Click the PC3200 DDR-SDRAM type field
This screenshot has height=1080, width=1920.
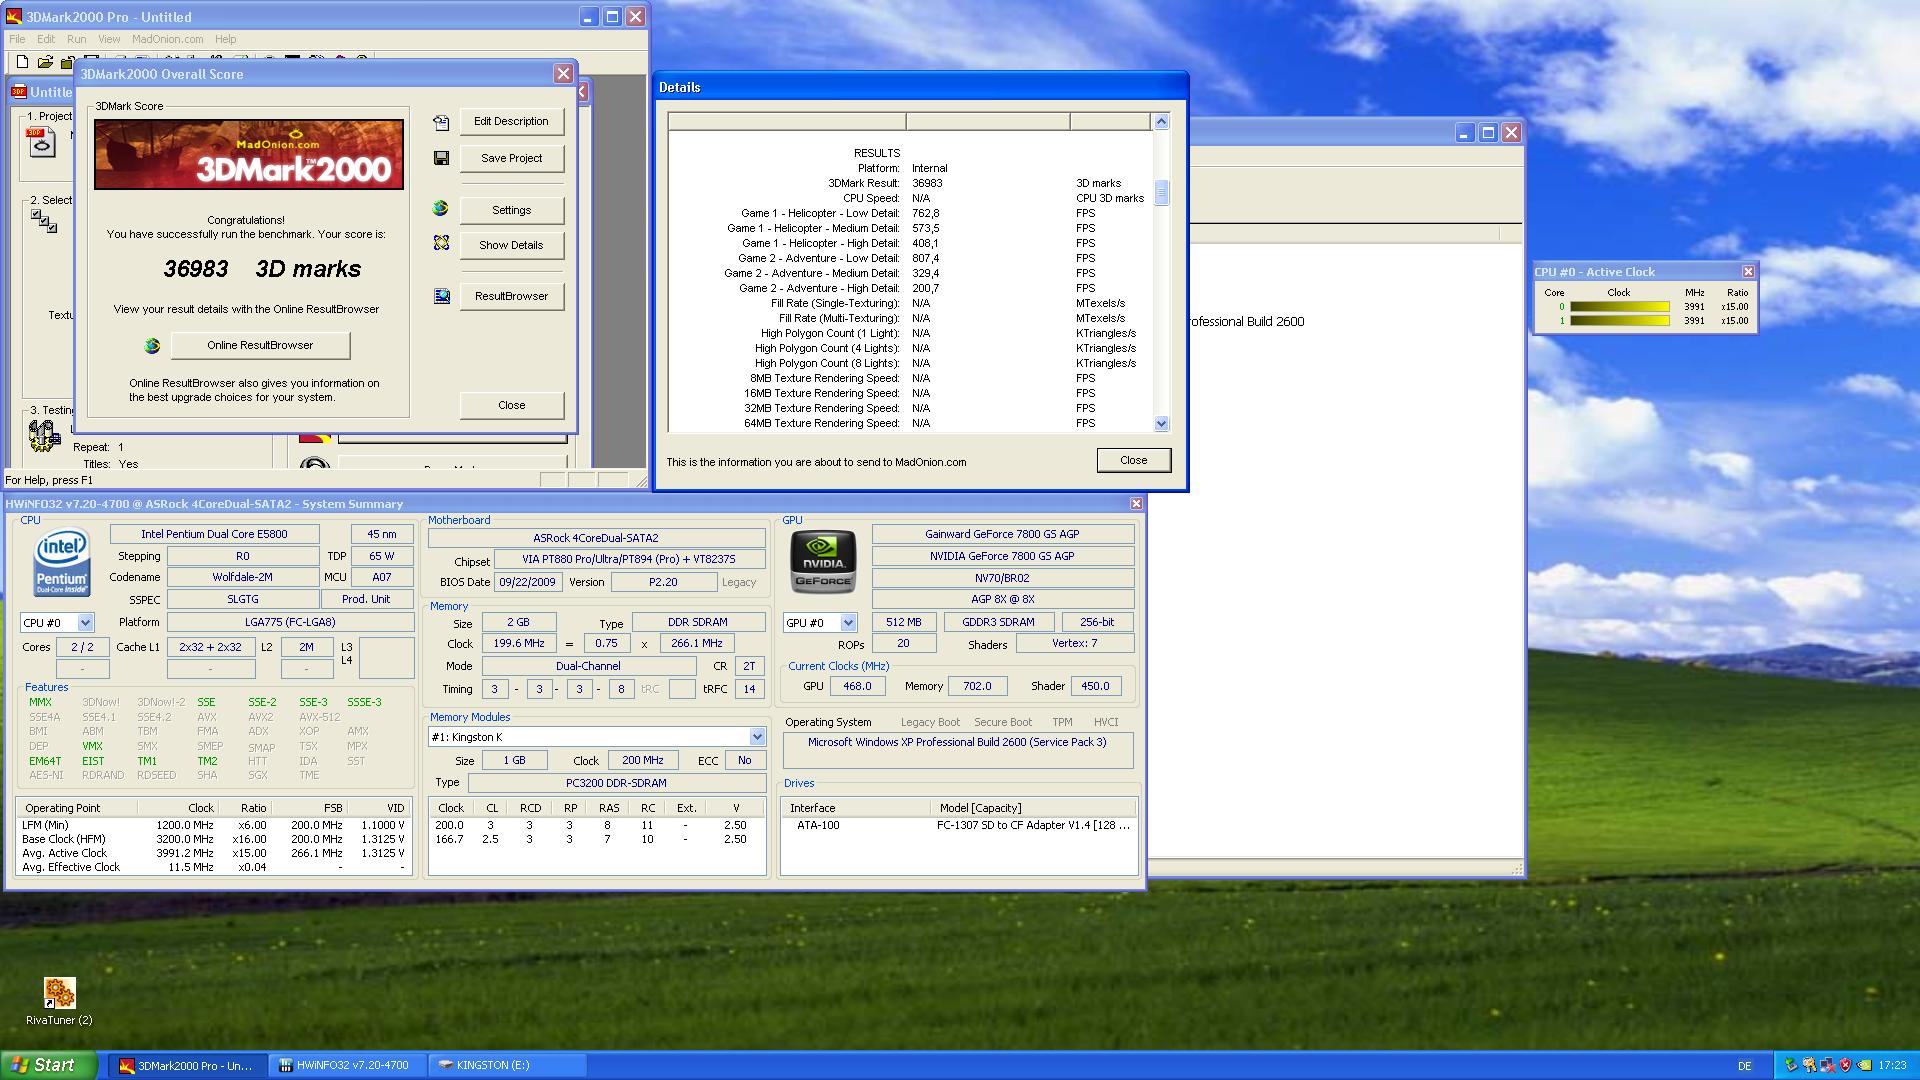coord(616,783)
